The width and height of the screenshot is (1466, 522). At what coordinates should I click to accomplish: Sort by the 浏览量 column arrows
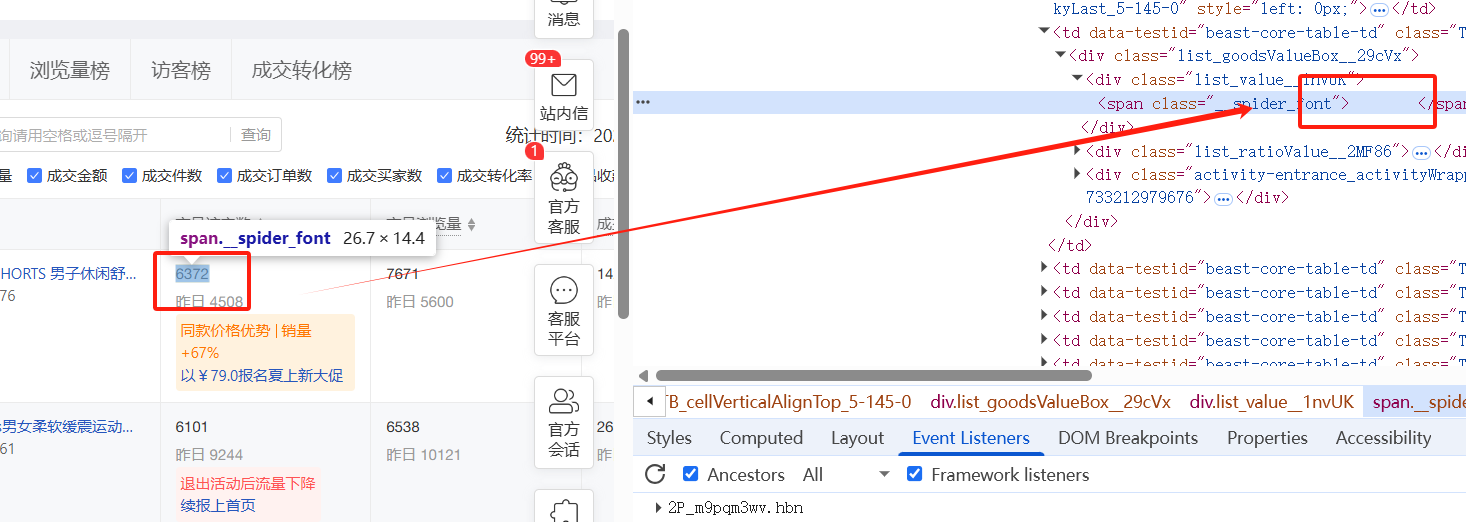point(471,225)
